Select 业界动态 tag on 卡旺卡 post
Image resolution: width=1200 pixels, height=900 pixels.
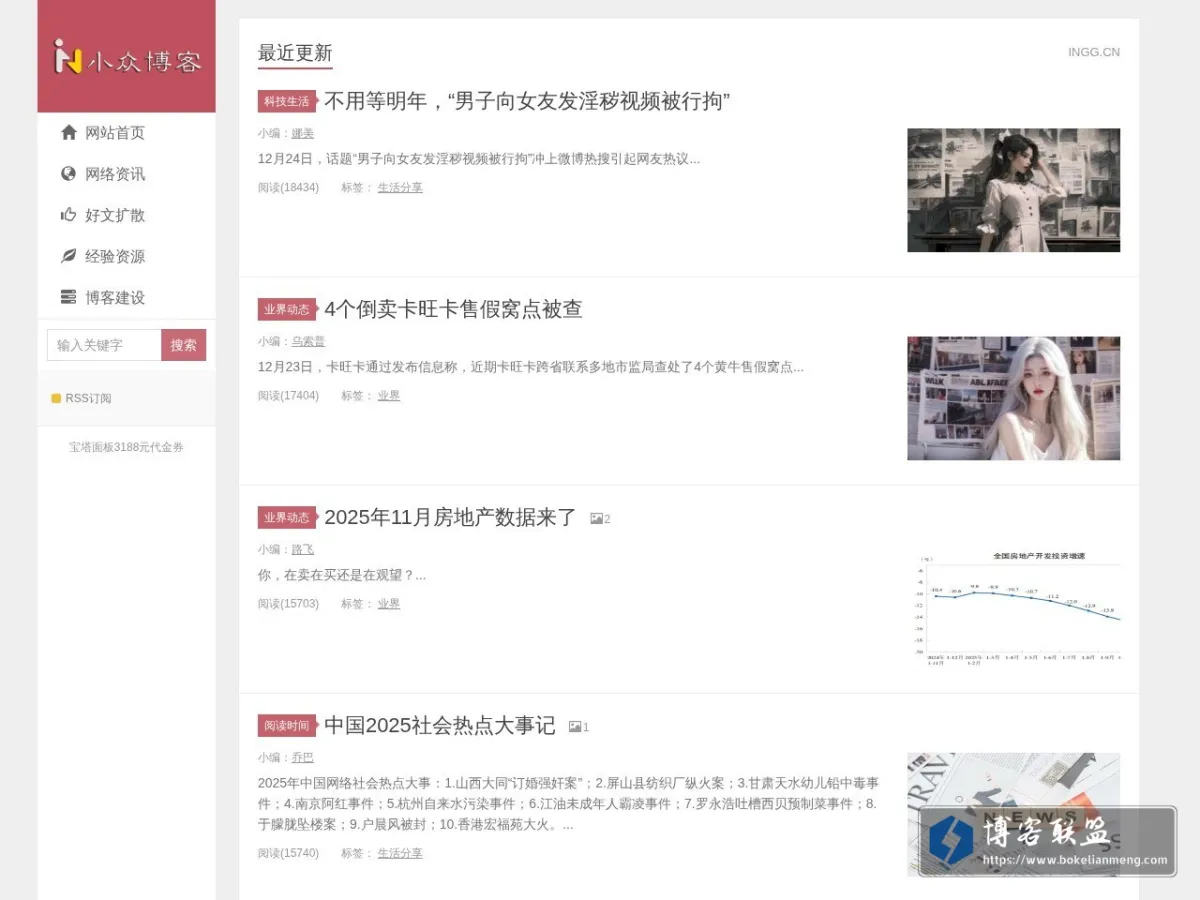pyautogui.click(x=286, y=309)
